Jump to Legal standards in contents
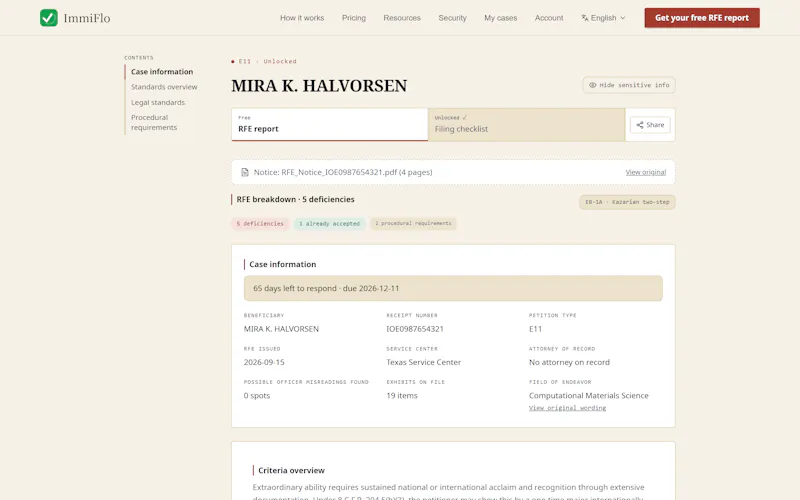800x500 pixels. pos(158,103)
